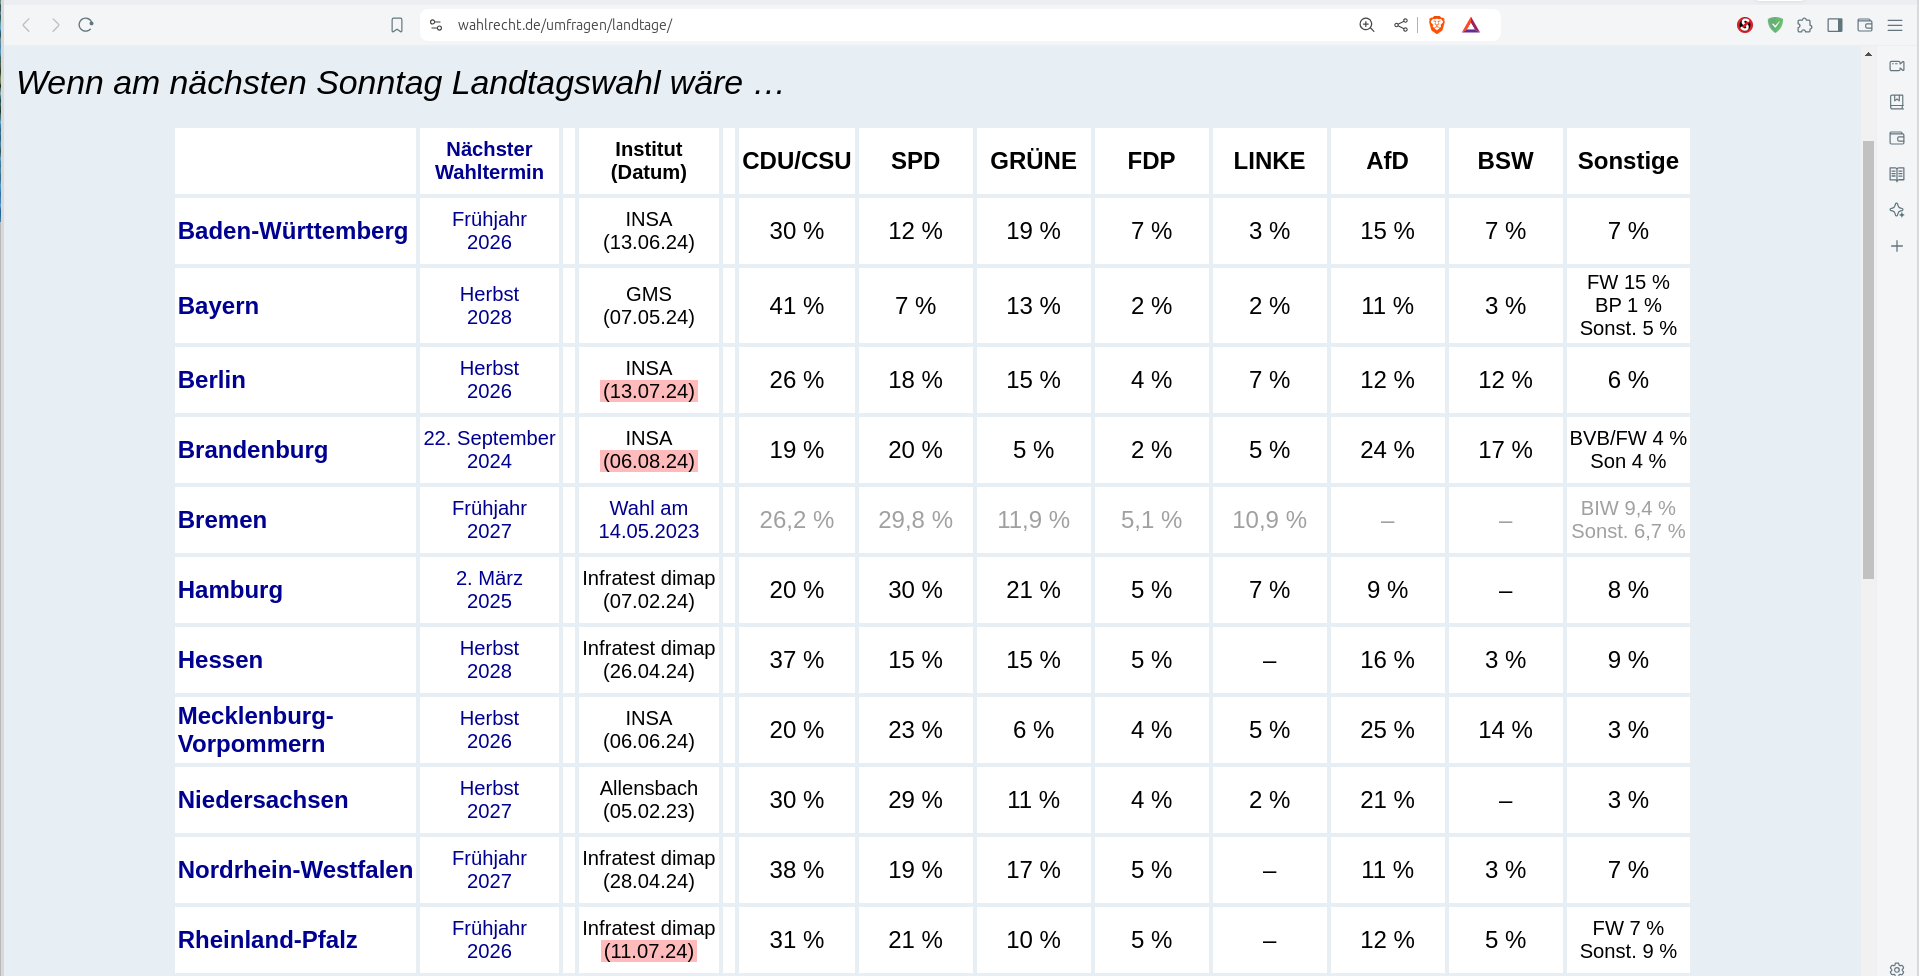Click Hamburg SPD value 30 %
1919x976 pixels.
915,590
